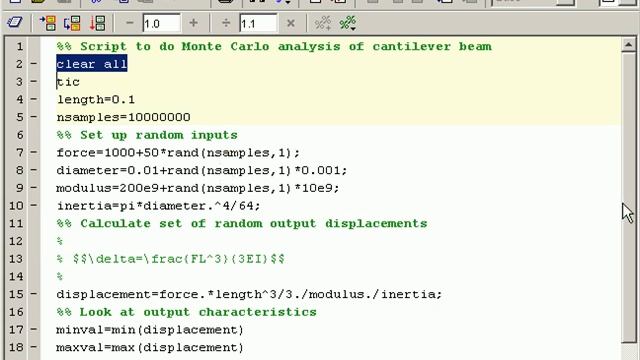Click the highlighted 'clear all' text
This screenshot has width=640, height=360.
[x=92, y=64]
